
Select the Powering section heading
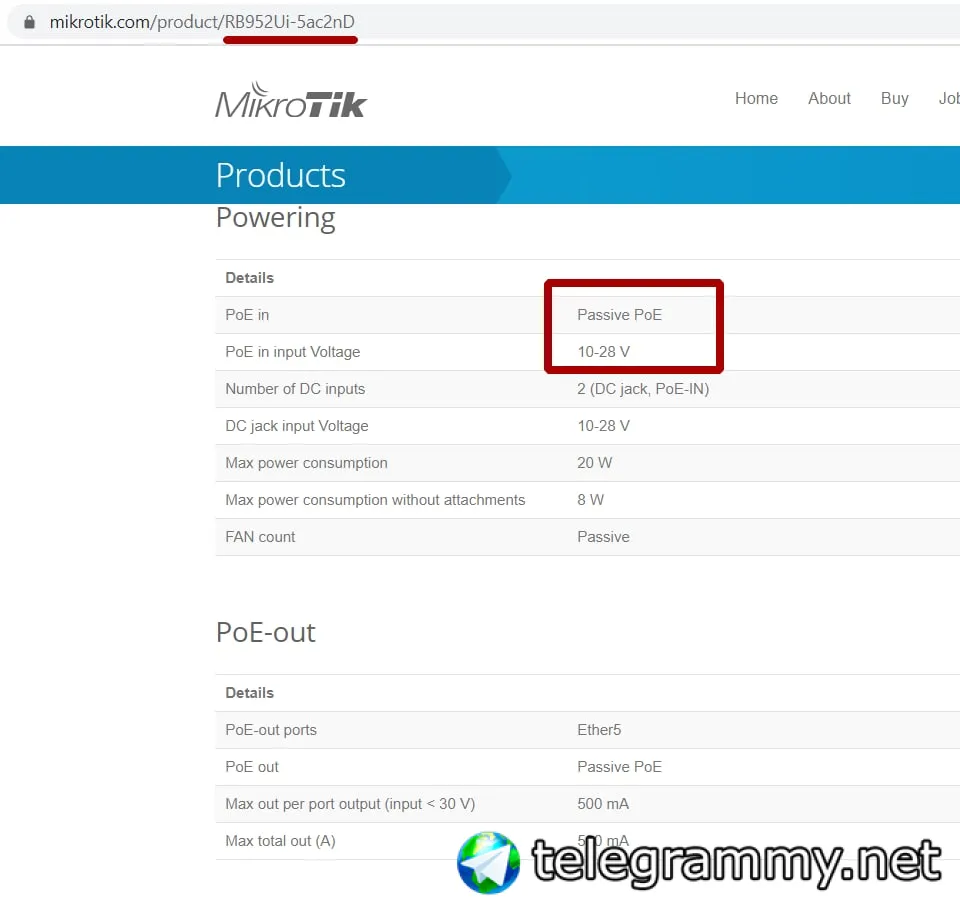276,219
